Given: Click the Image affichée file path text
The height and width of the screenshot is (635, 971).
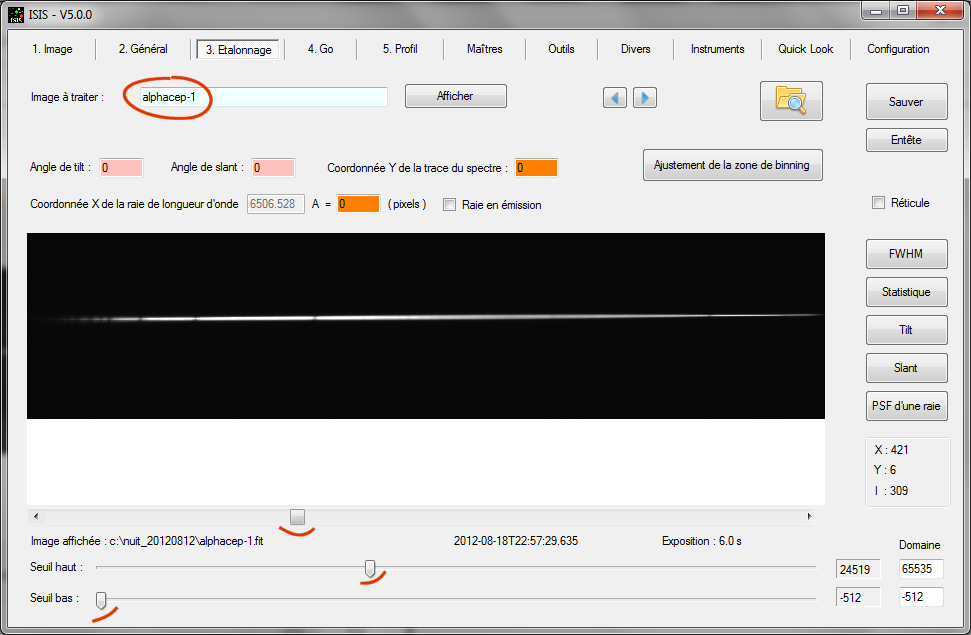Looking at the screenshot, I should pyautogui.click(x=147, y=541).
